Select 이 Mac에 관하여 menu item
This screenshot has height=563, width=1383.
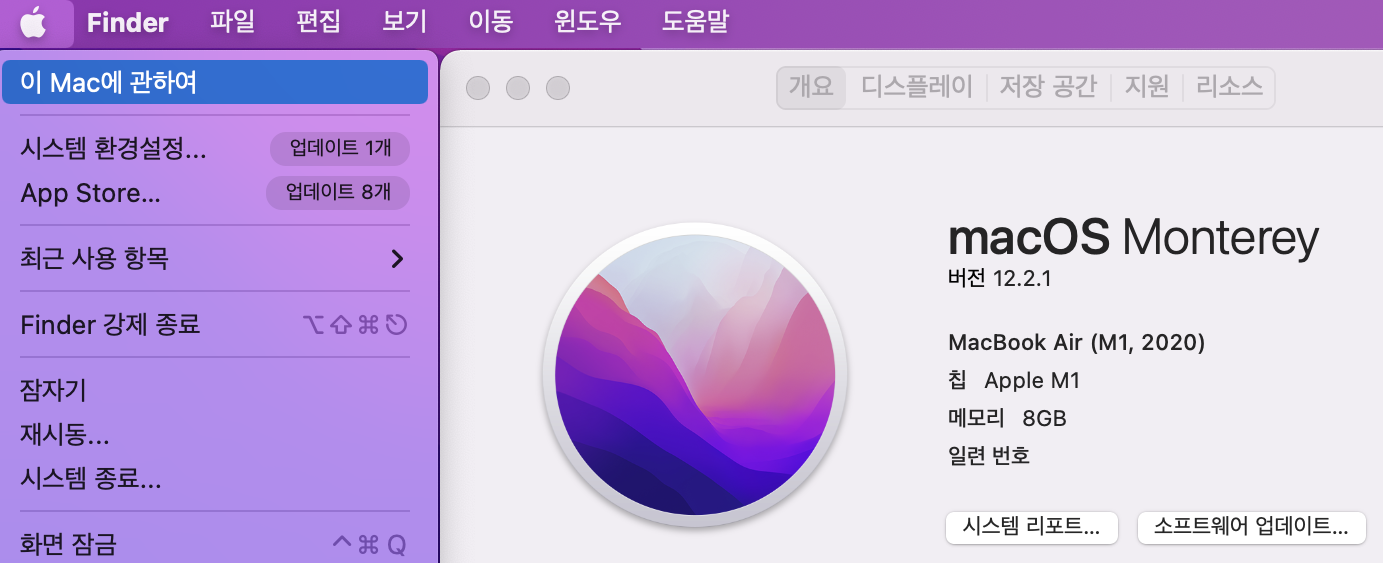coord(215,82)
